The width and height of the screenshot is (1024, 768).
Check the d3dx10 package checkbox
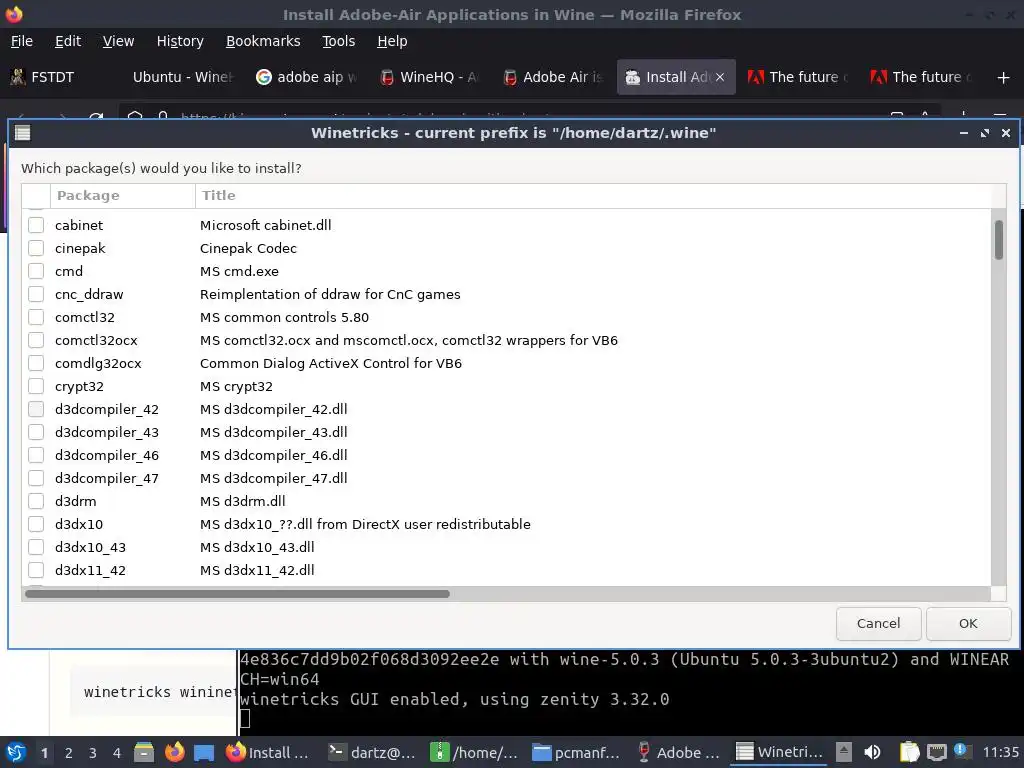point(36,524)
